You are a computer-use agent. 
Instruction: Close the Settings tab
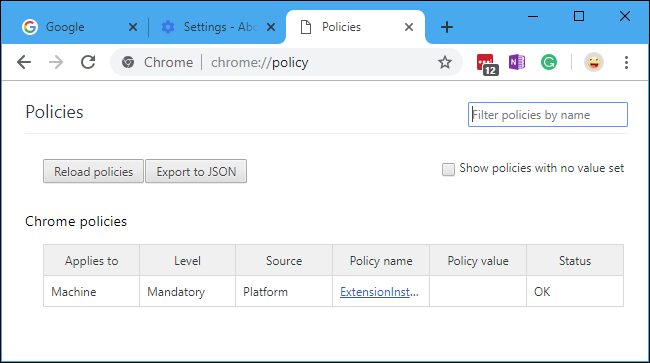tap(271, 27)
